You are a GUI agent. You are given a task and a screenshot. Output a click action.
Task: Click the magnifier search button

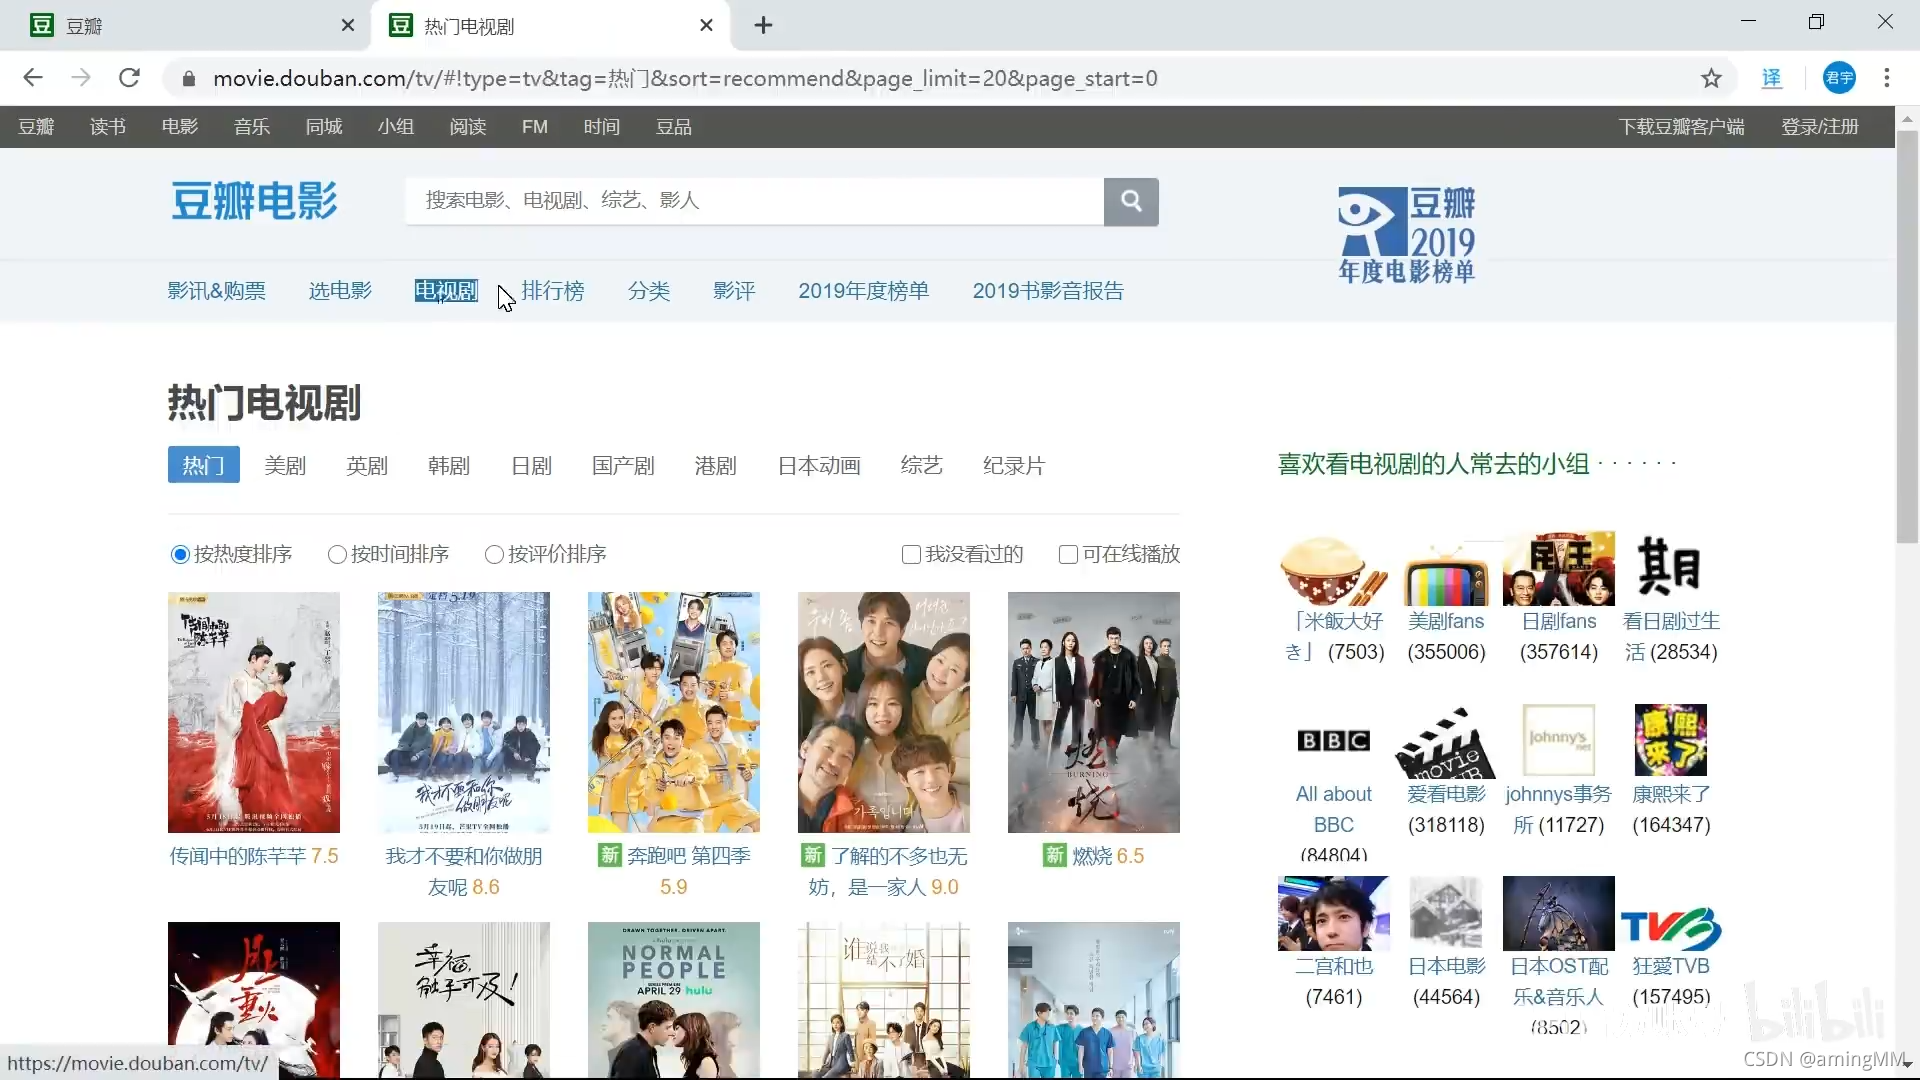click(x=1131, y=201)
